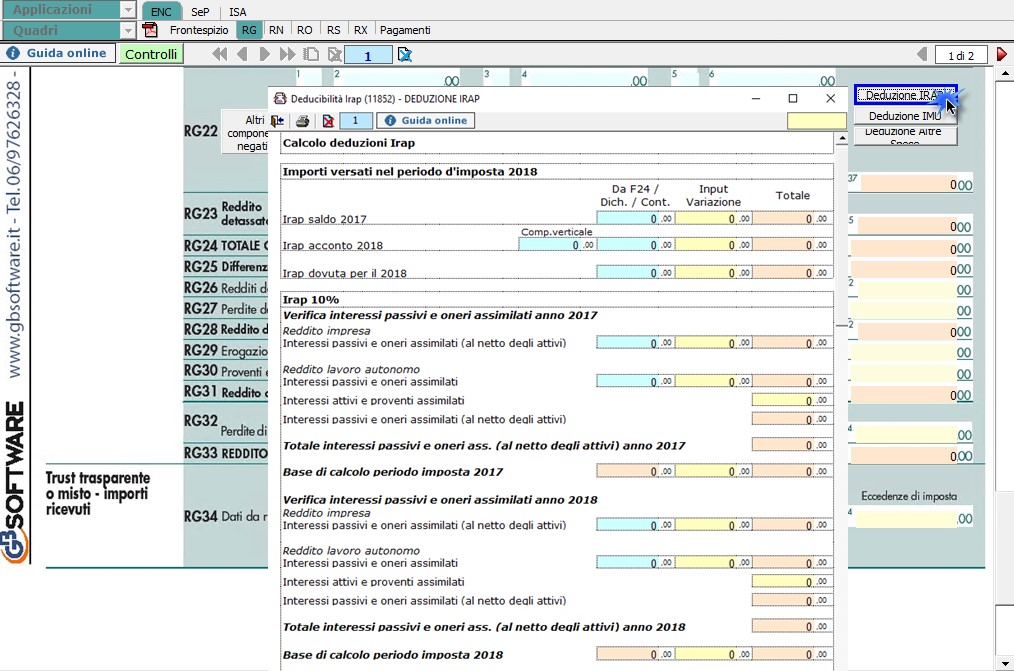Jump to first record with double-left arrow
This screenshot has width=1014, height=671.
(220, 54)
